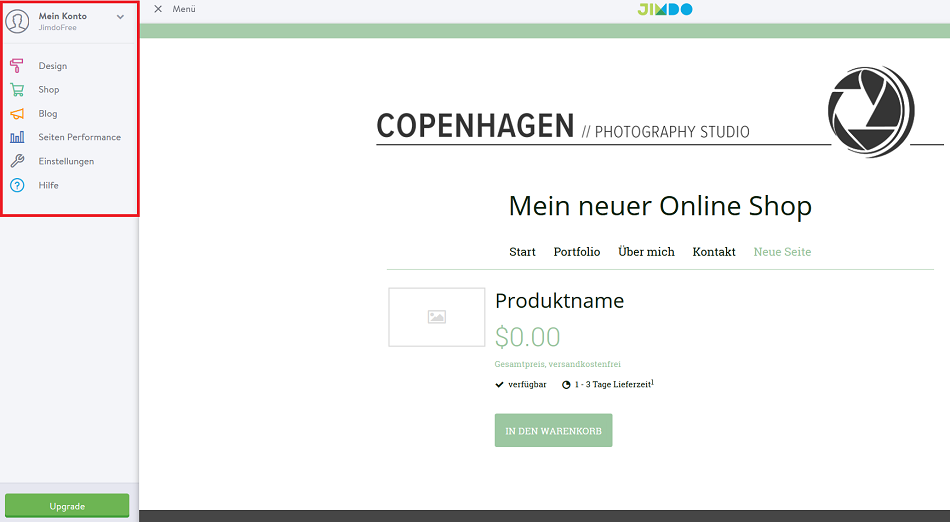The width and height of the screenshot is (950, 522).
Task: Click the 1 - 3 Tage Lieferzeit text
Action: [x=614, y=384]
